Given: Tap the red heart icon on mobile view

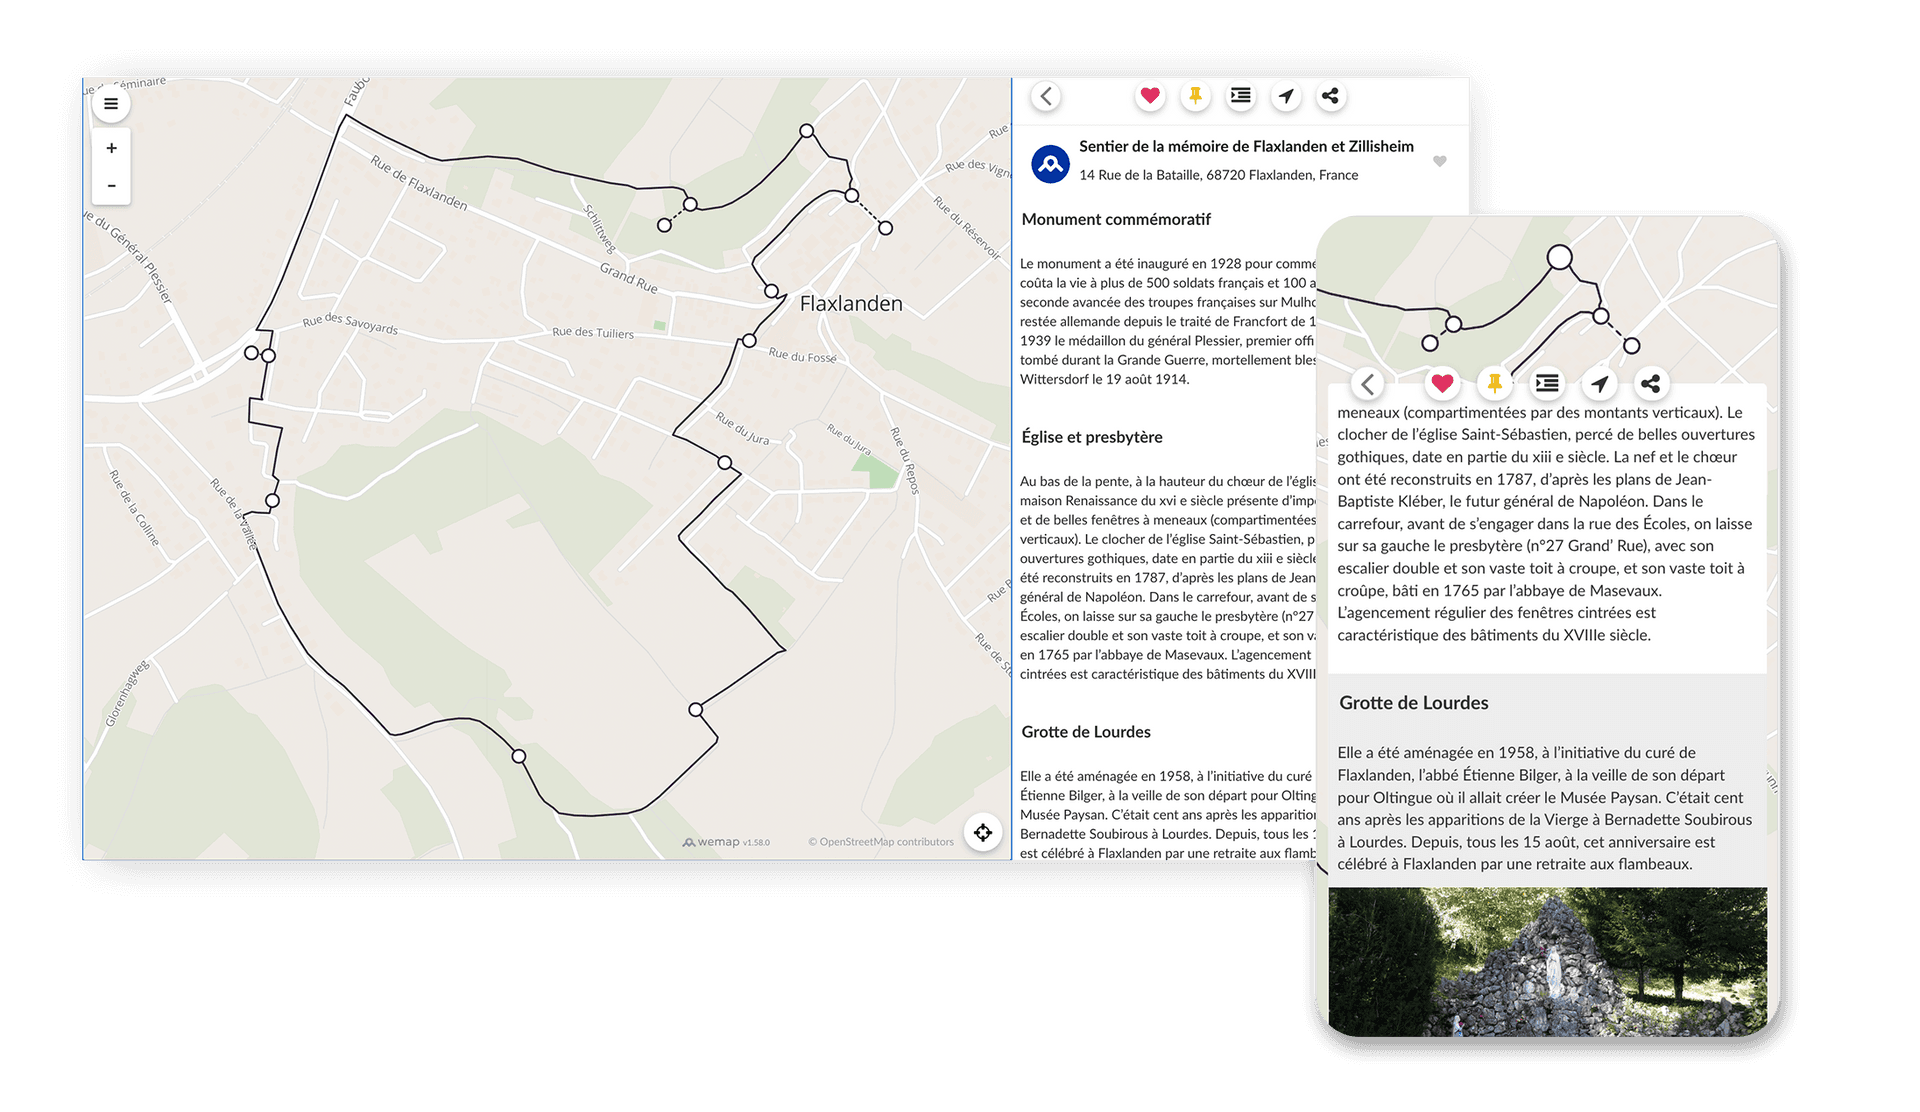Looking at the screenshot, I should point(1442,383).
